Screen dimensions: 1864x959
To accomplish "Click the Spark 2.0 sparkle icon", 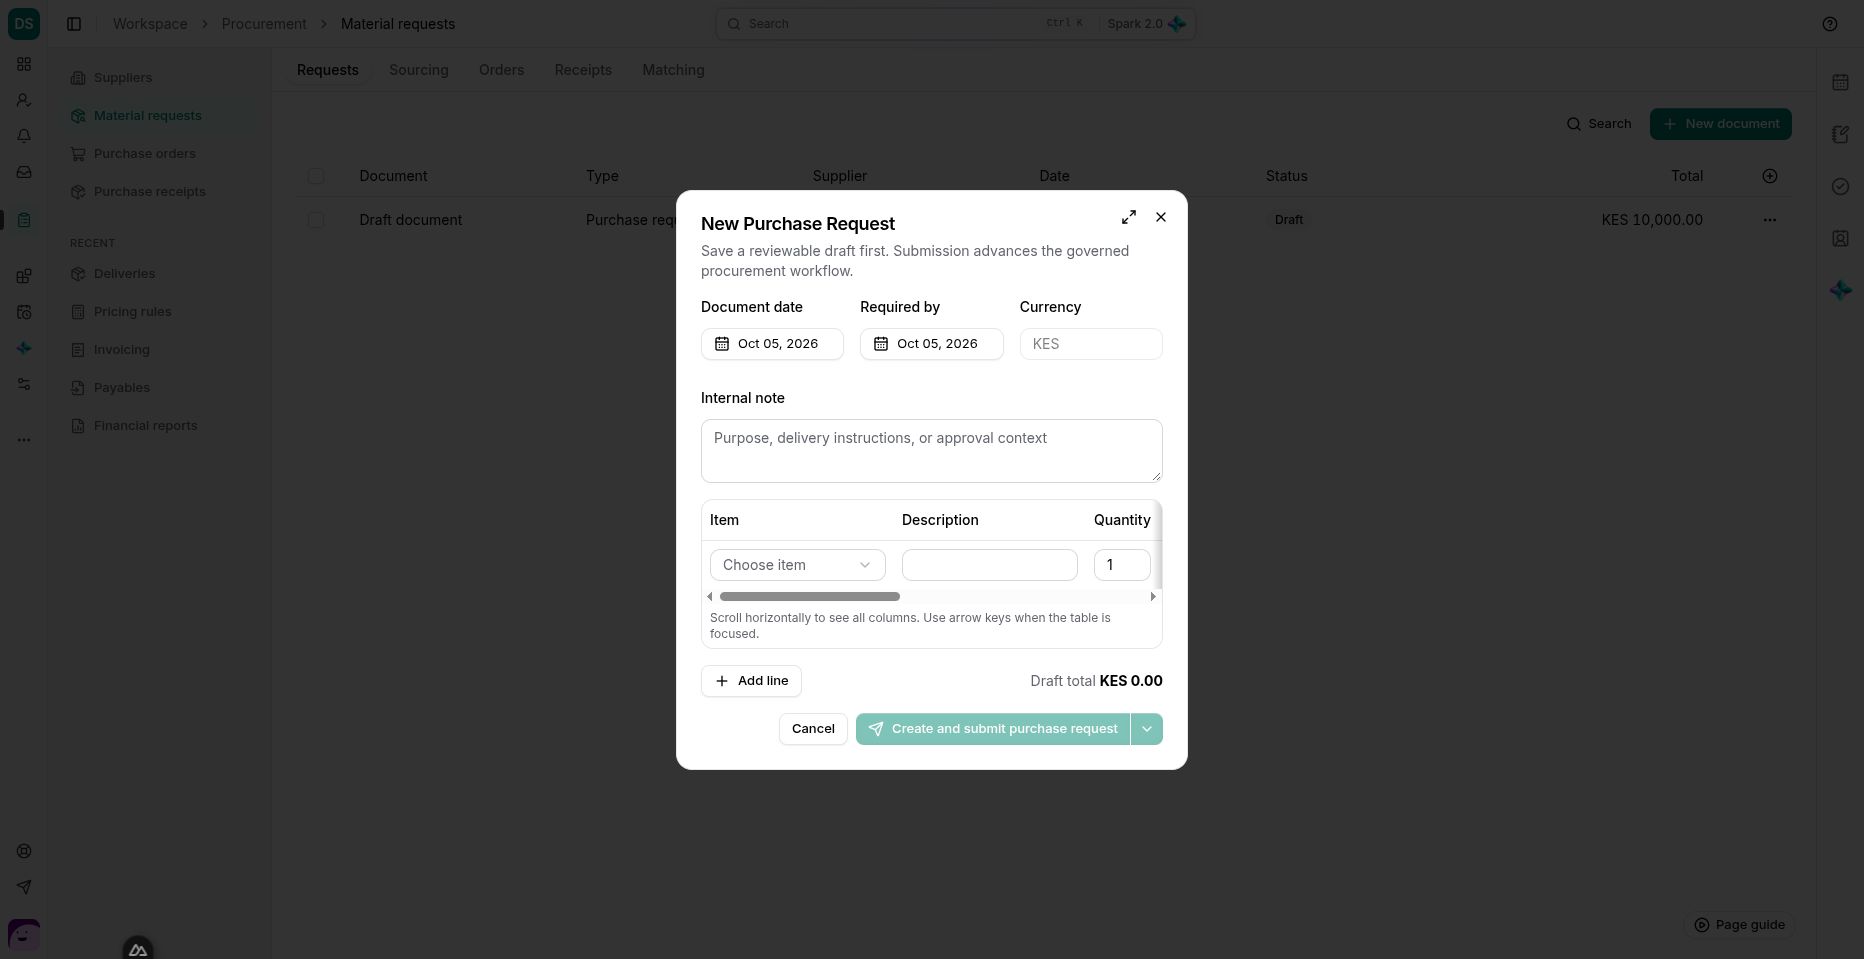I will pyautogui.click(x=1177, y=24).
